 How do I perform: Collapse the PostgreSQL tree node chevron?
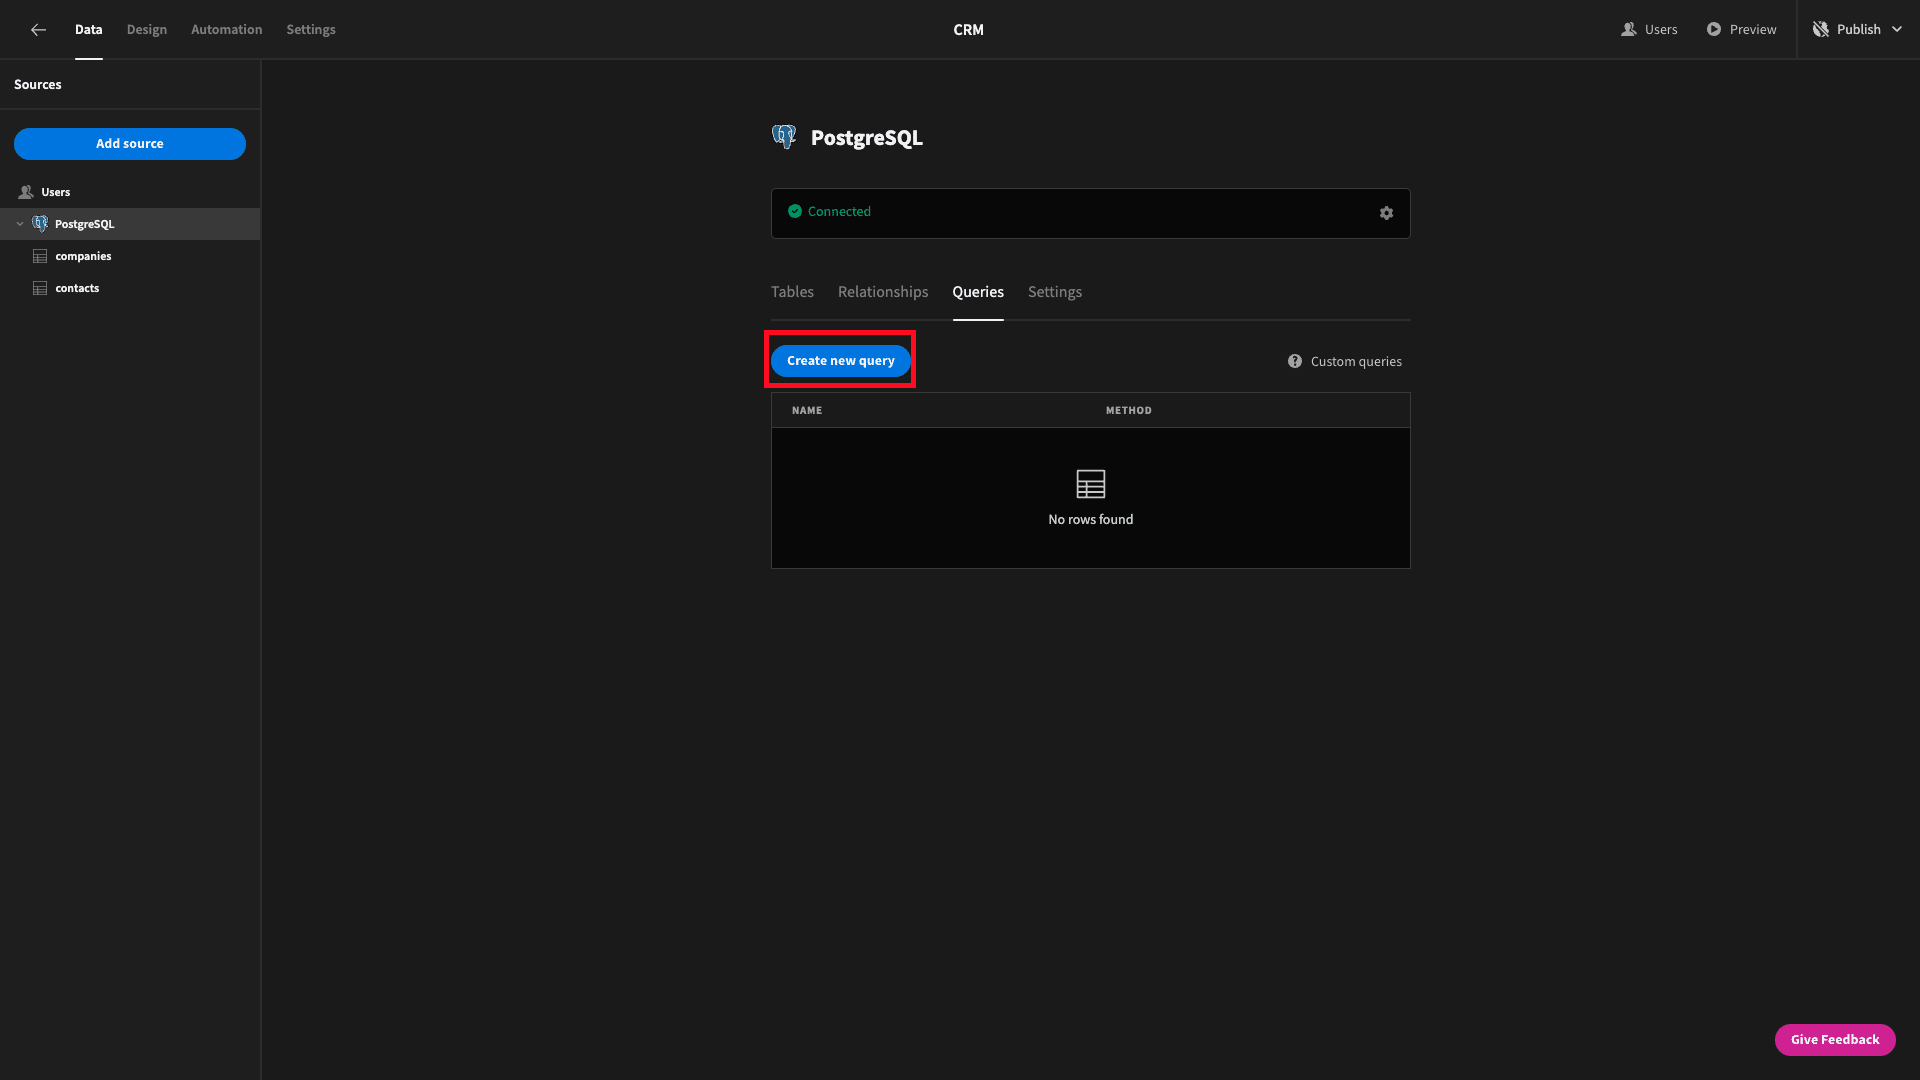point(20,224)
